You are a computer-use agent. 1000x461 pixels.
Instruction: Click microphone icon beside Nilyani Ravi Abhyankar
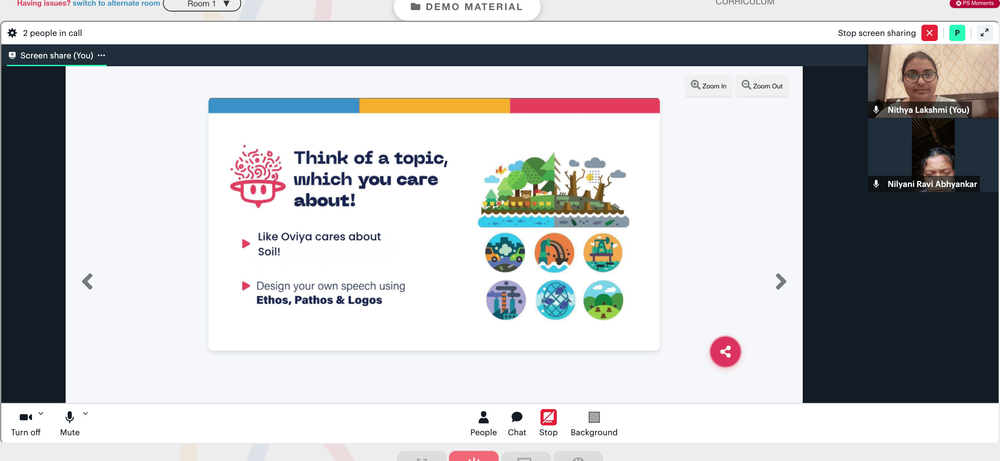876,184
